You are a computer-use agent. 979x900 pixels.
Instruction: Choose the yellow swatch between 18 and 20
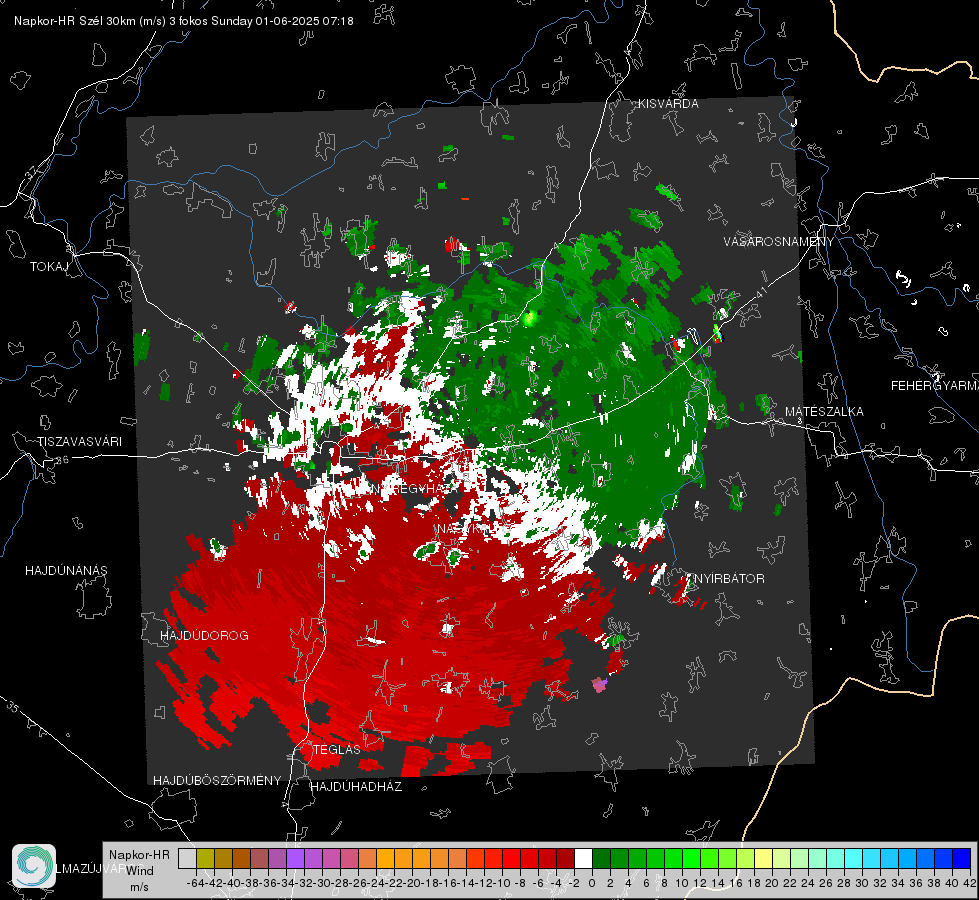[763, 859]
